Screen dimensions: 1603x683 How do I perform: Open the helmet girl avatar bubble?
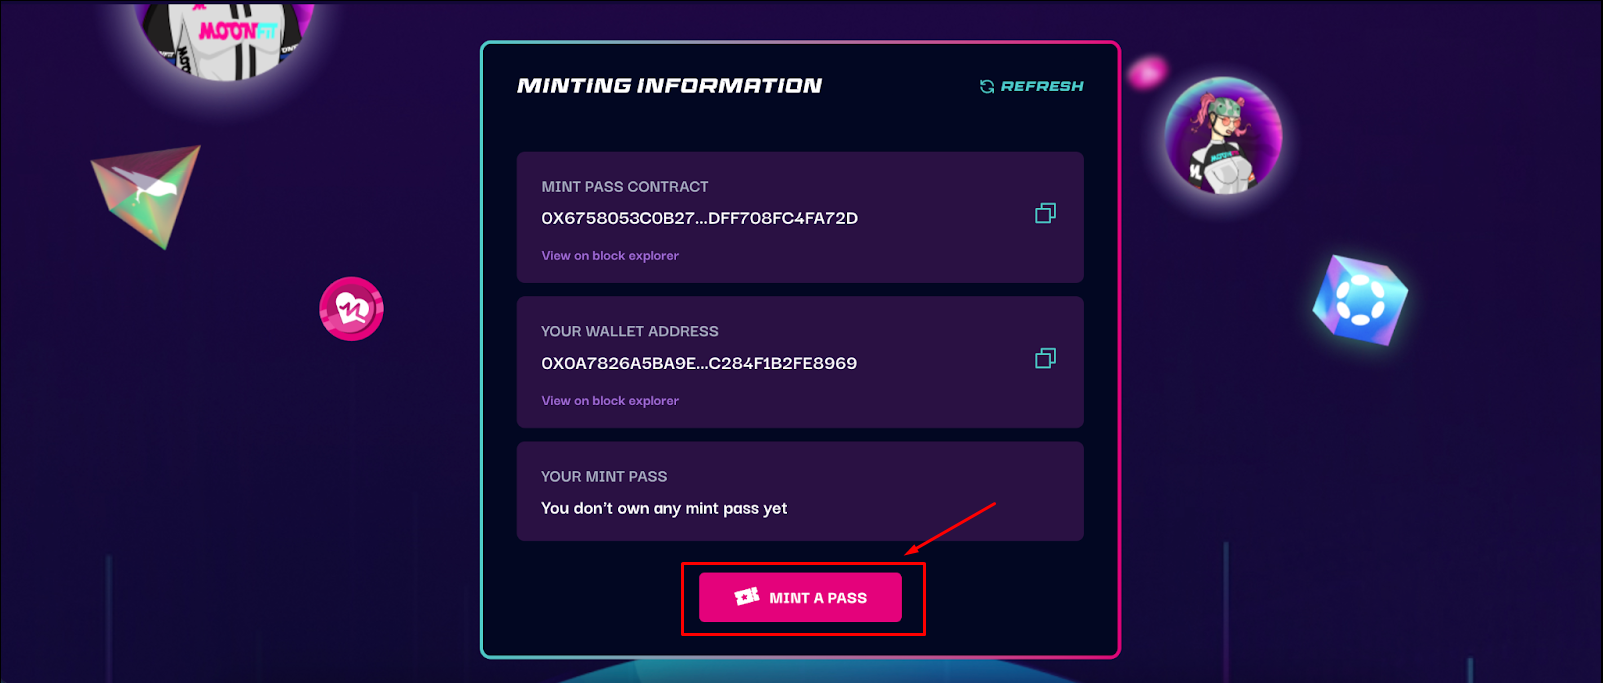(x=1223, y=136)
